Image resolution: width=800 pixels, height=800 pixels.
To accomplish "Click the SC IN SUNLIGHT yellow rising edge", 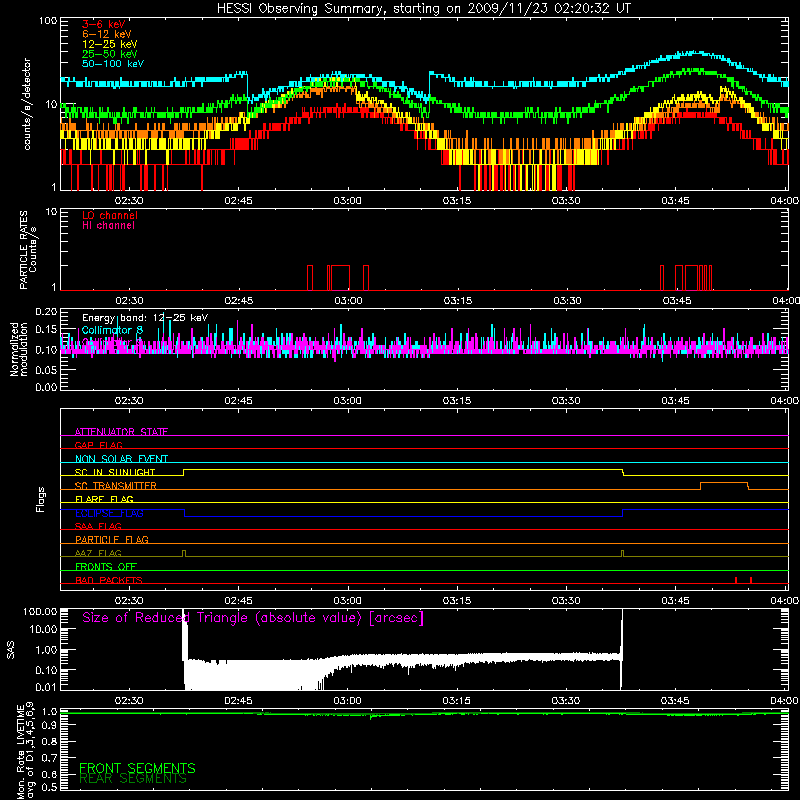I will [x=183, y=472].
